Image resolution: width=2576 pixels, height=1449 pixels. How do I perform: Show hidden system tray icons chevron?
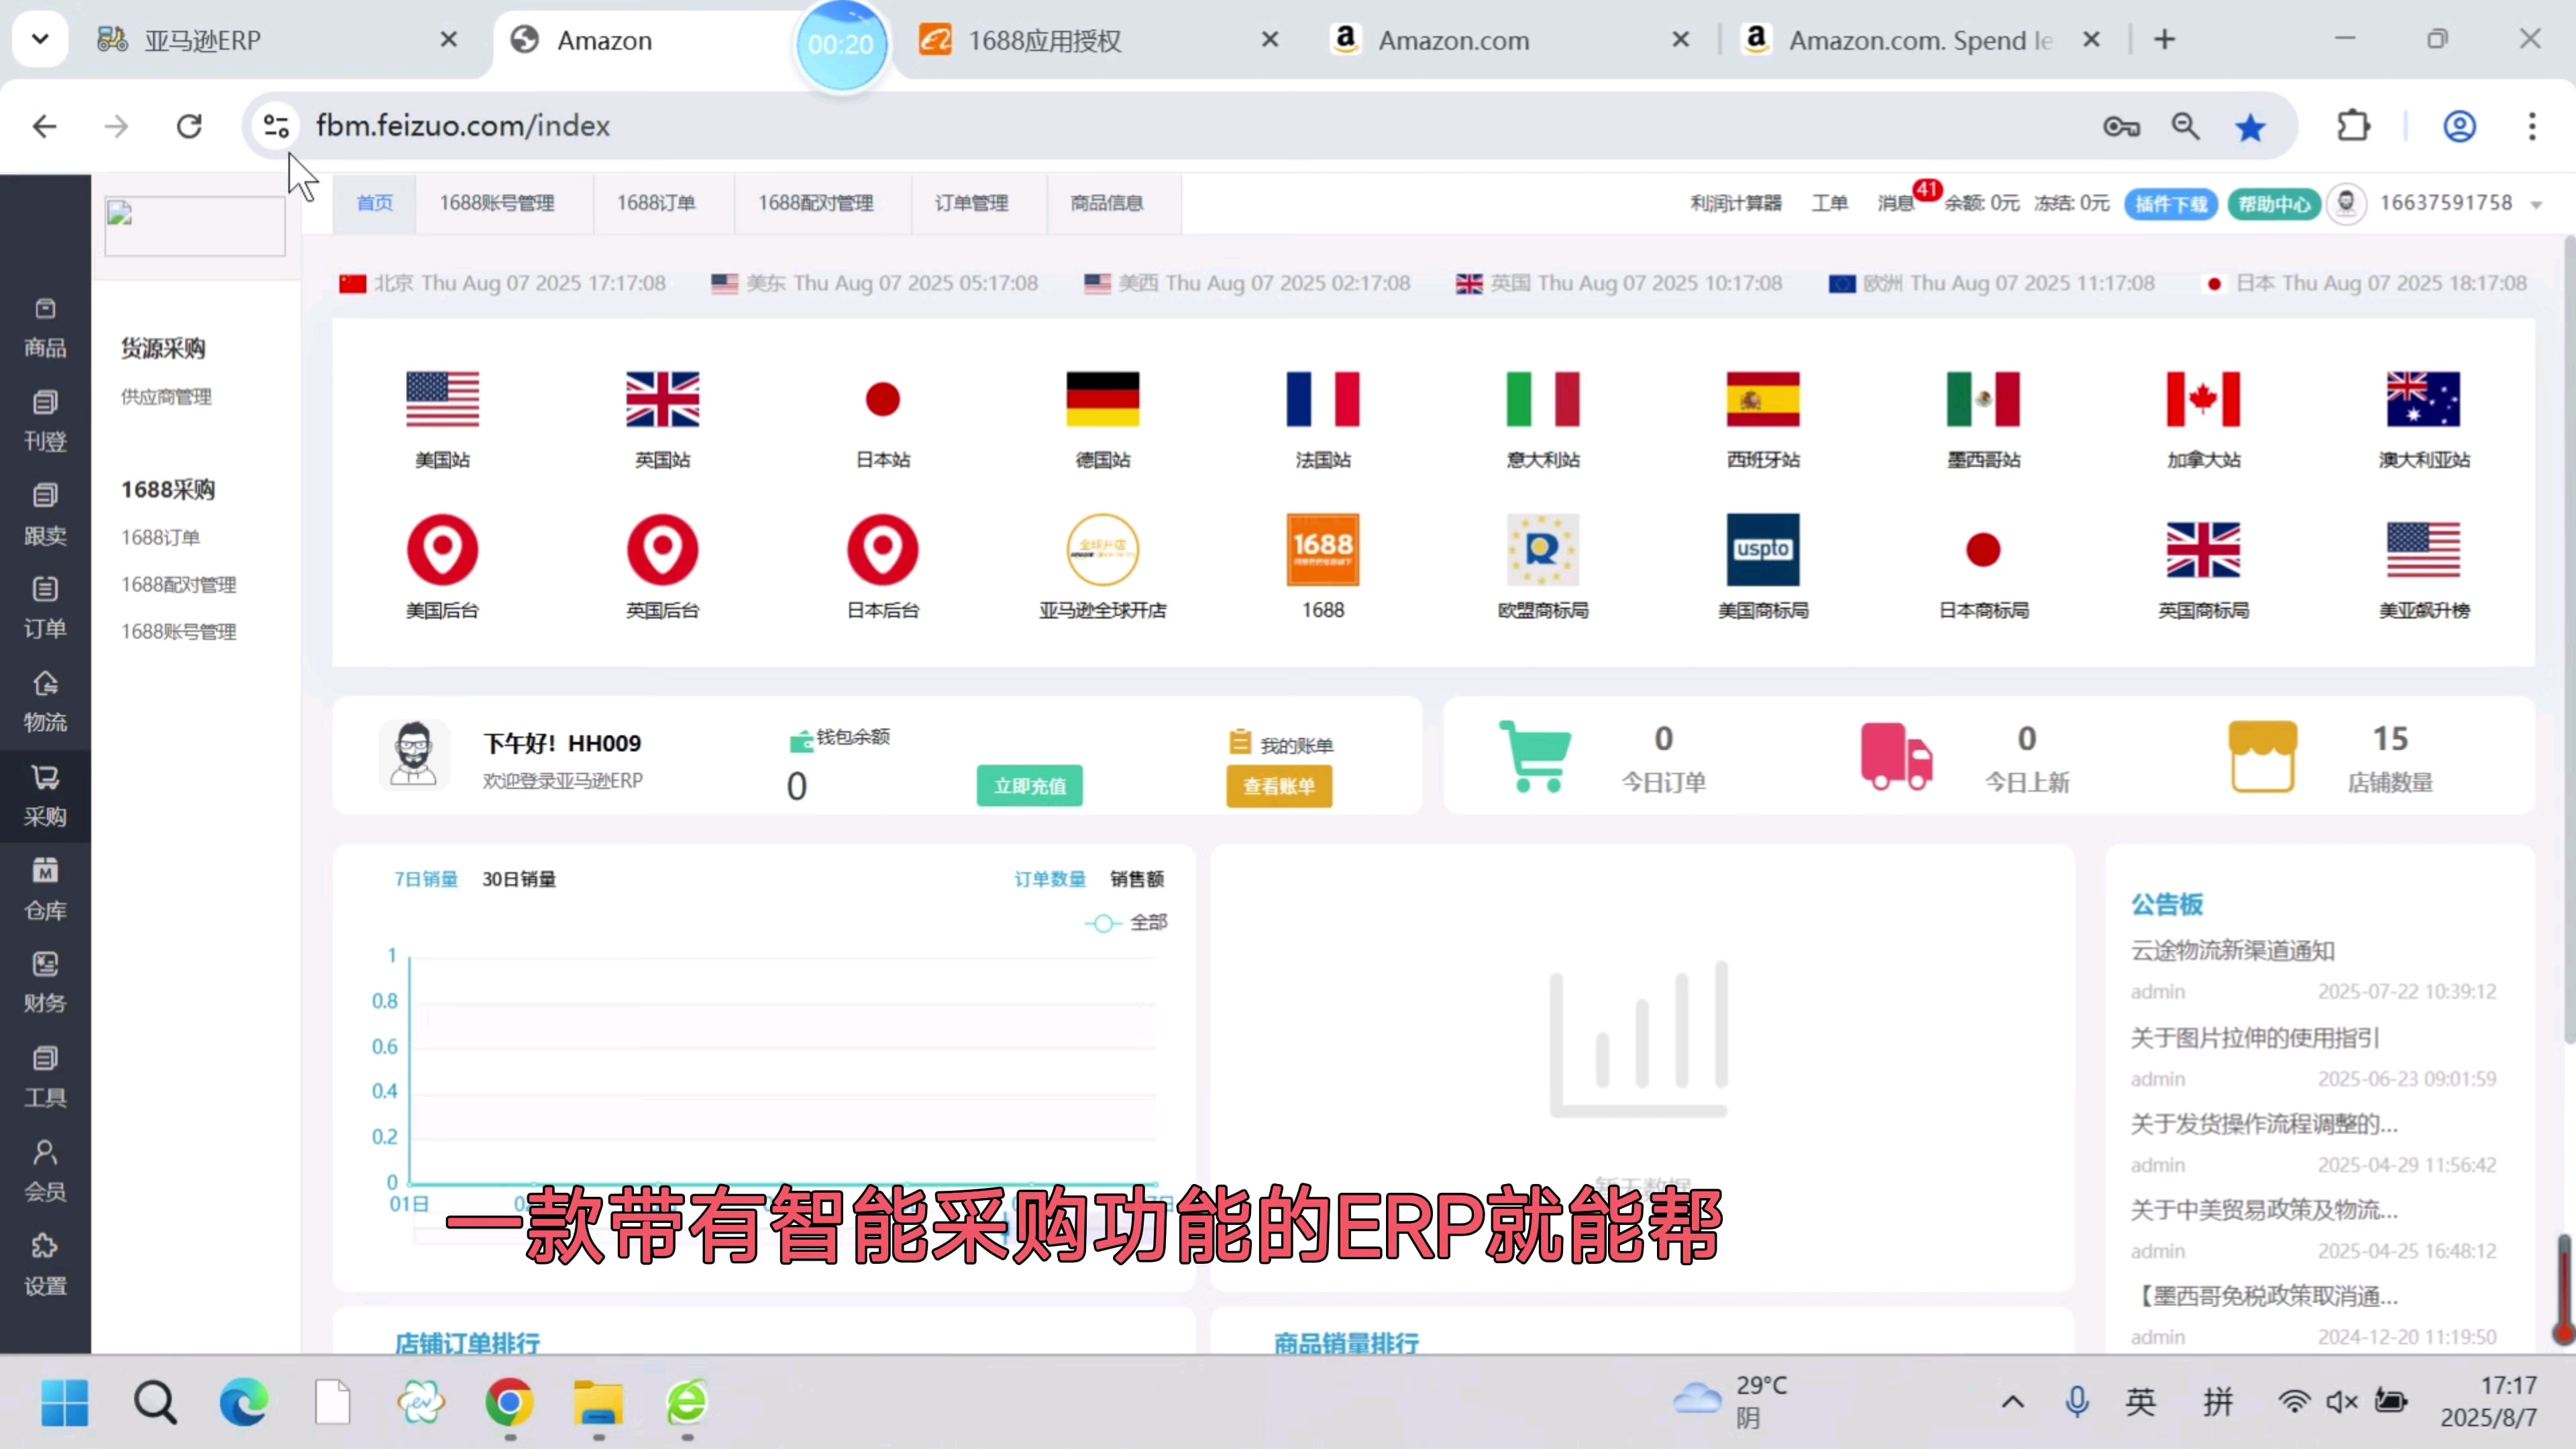click(x=2013, y=1402)
